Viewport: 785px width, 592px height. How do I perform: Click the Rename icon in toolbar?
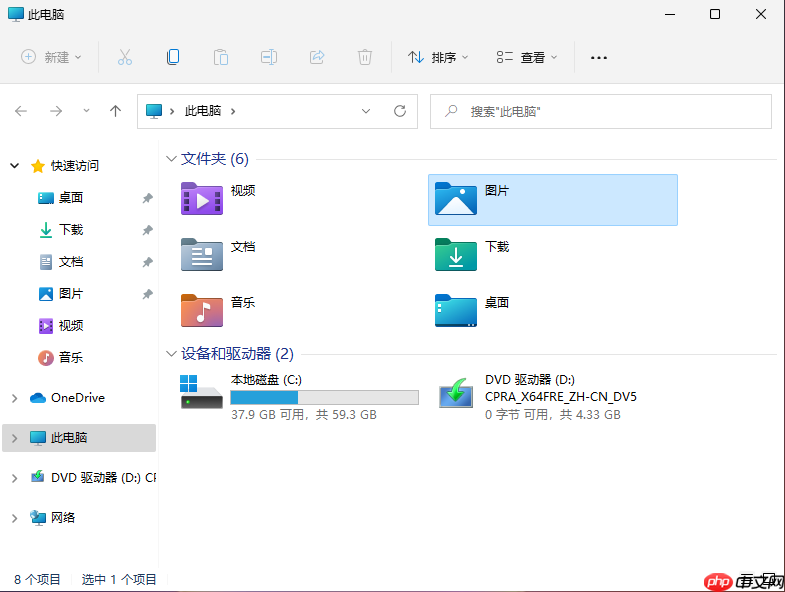(x=269, y=57)
